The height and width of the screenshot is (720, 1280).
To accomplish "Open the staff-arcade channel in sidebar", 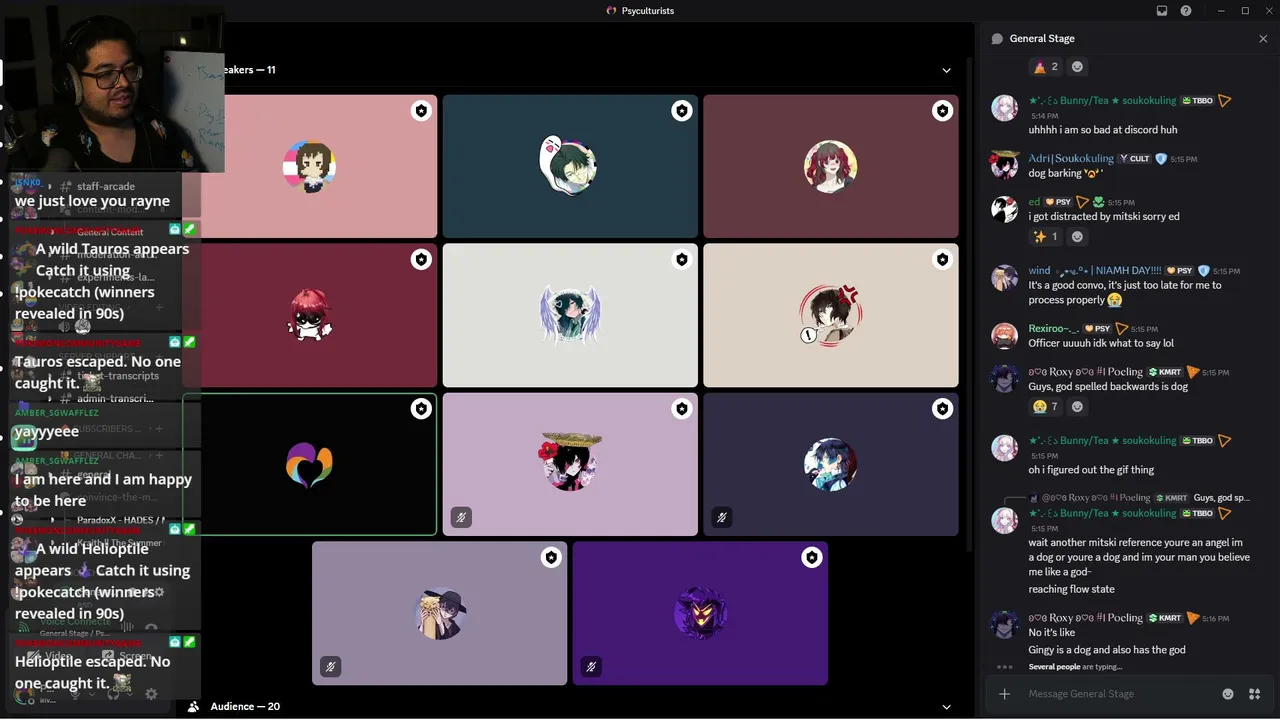I will click(106, 186).
